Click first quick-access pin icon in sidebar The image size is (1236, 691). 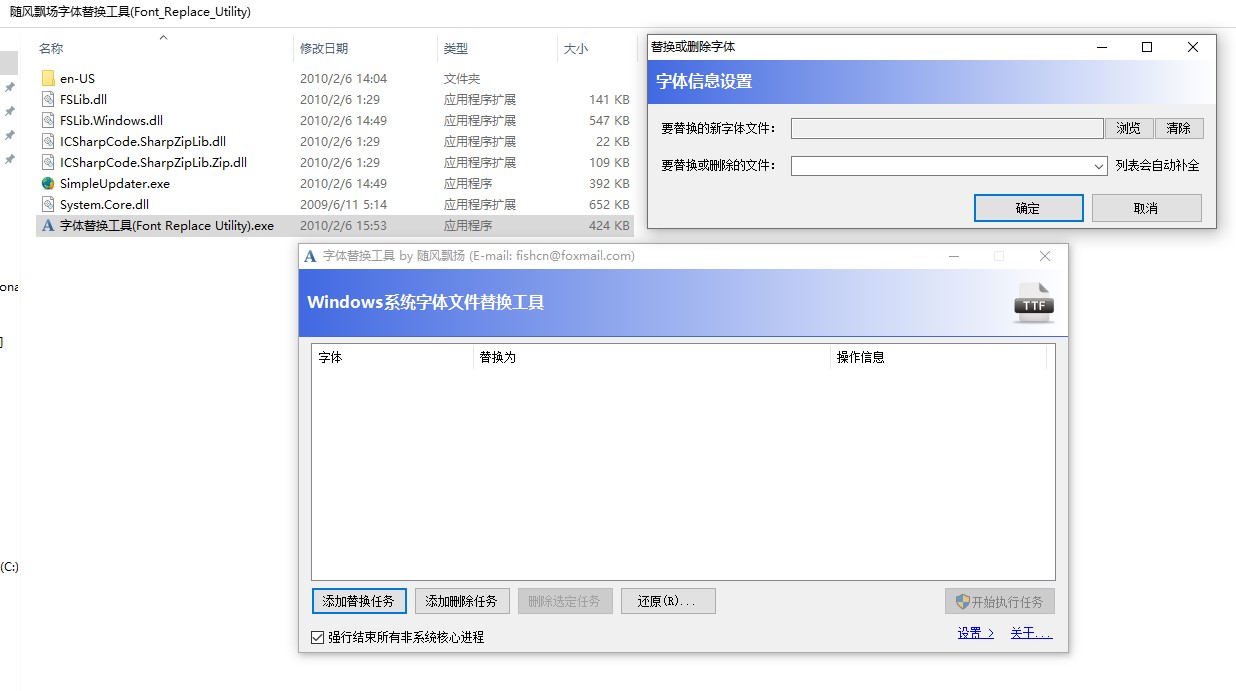pos(10,87)
